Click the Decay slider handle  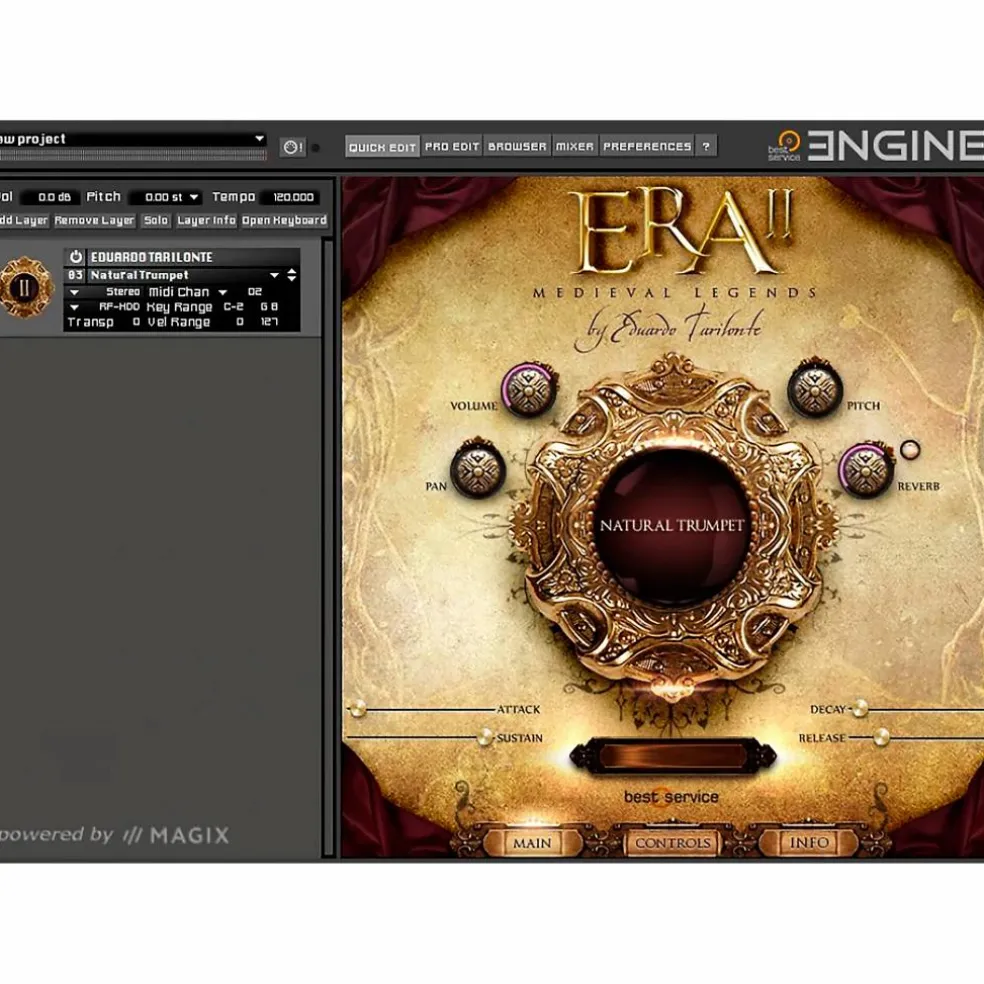click(860, 709)
